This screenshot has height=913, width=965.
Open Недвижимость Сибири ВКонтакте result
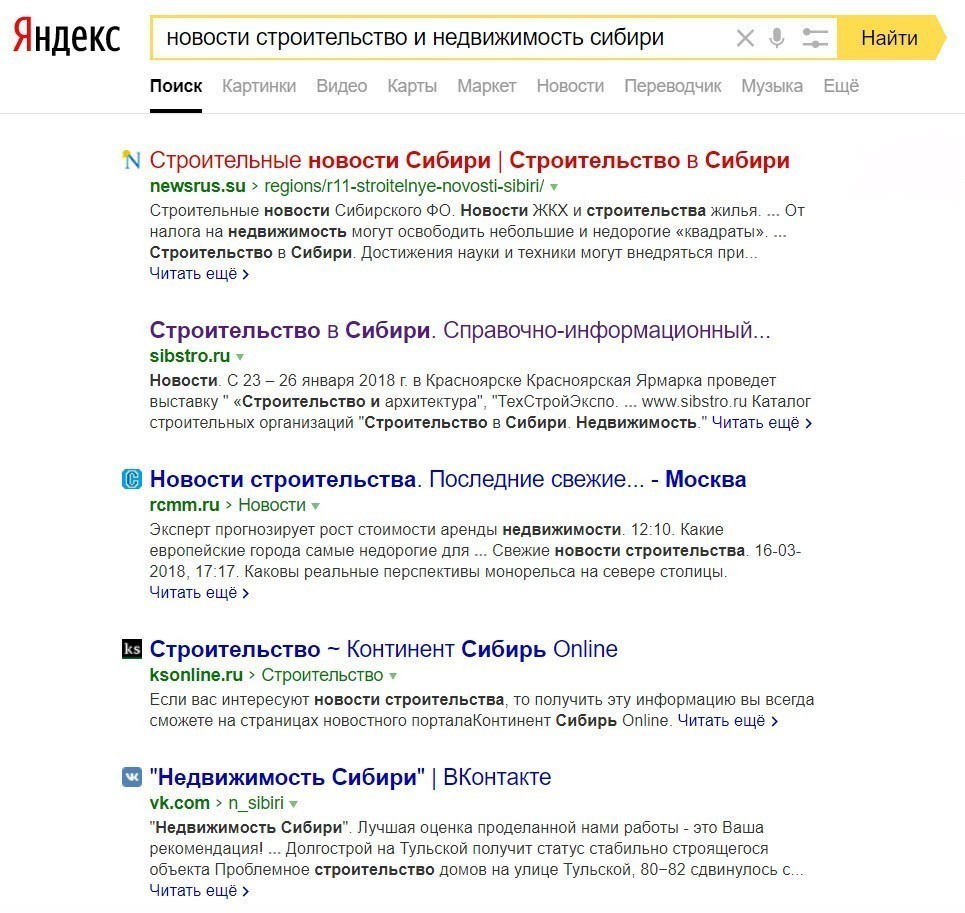point(350,777)
